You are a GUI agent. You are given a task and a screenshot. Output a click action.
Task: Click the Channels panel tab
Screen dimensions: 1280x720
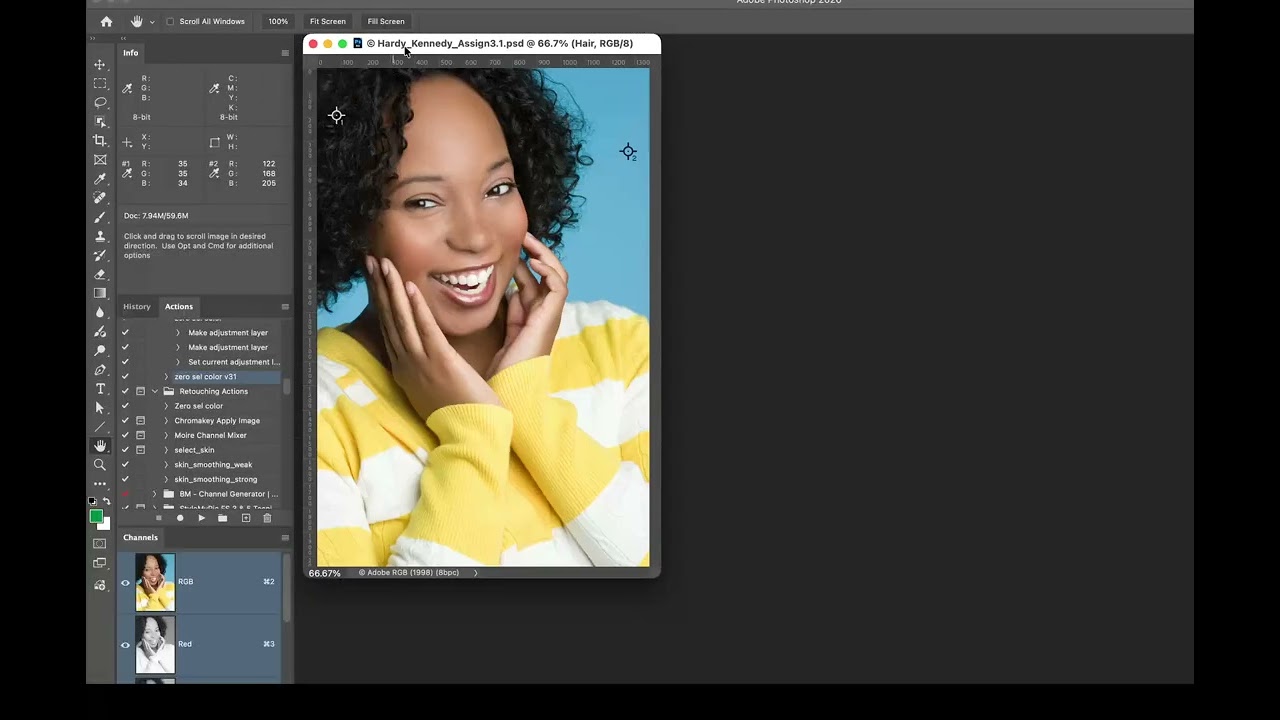coord(140,538)
